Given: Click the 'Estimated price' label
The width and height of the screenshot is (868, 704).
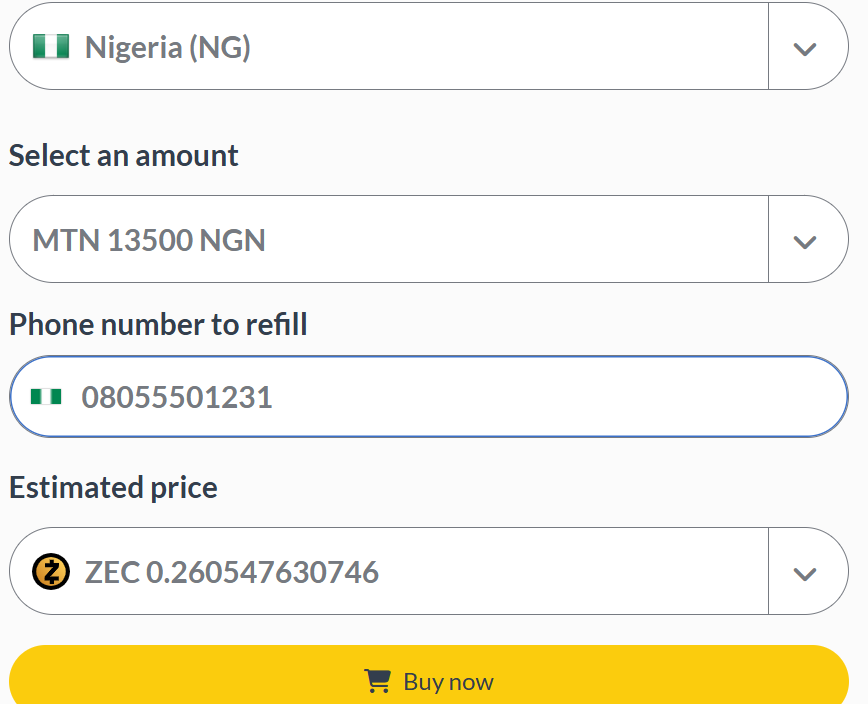Looking at the screenshot, I should point(113,488).
